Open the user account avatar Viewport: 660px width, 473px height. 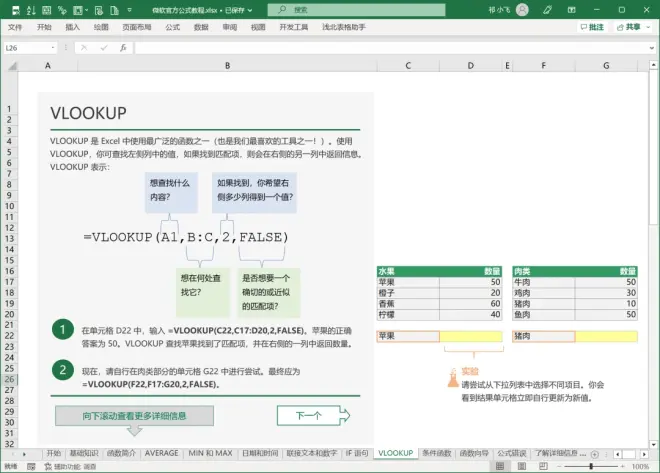pyautogui.click(x=522, y=10)
